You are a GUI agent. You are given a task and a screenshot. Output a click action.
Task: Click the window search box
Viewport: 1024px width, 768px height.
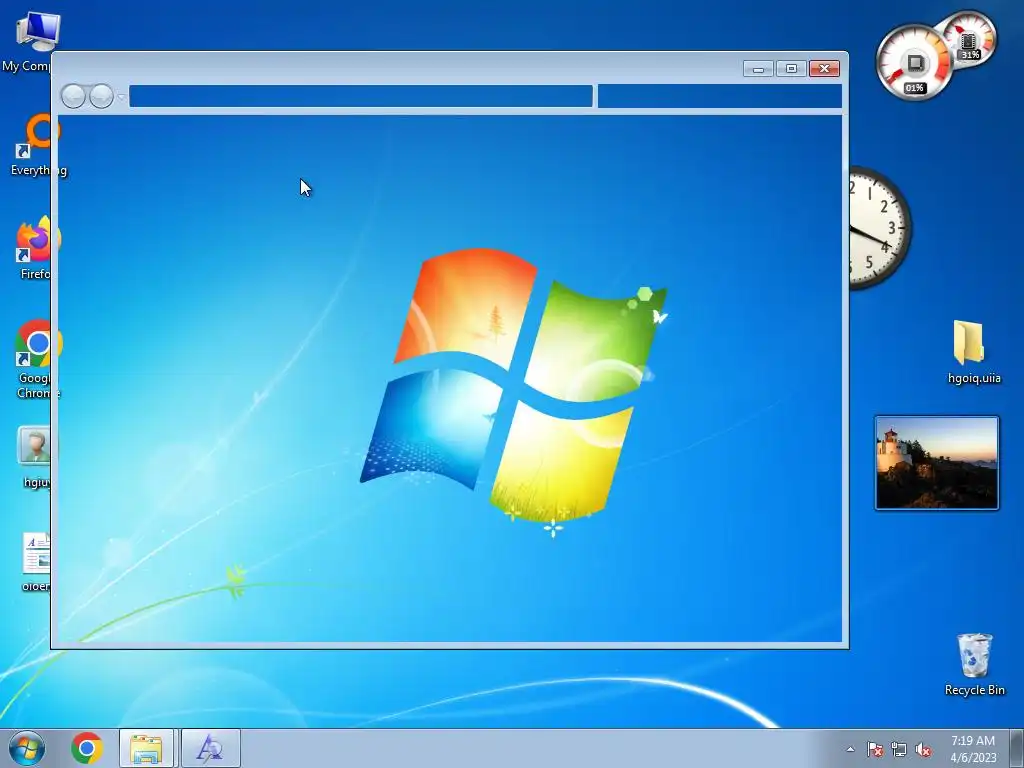click(720, 96)
